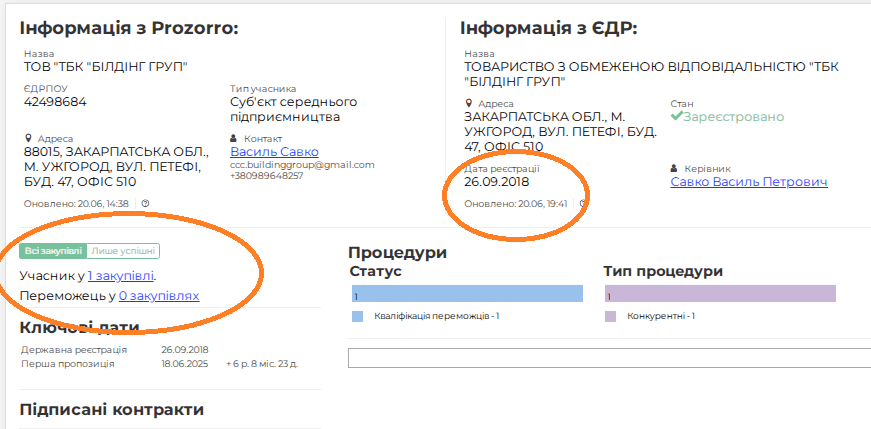Click the blue Статус bar in the chart
This screenshot has height=429, width=871.
coord(466,293)
